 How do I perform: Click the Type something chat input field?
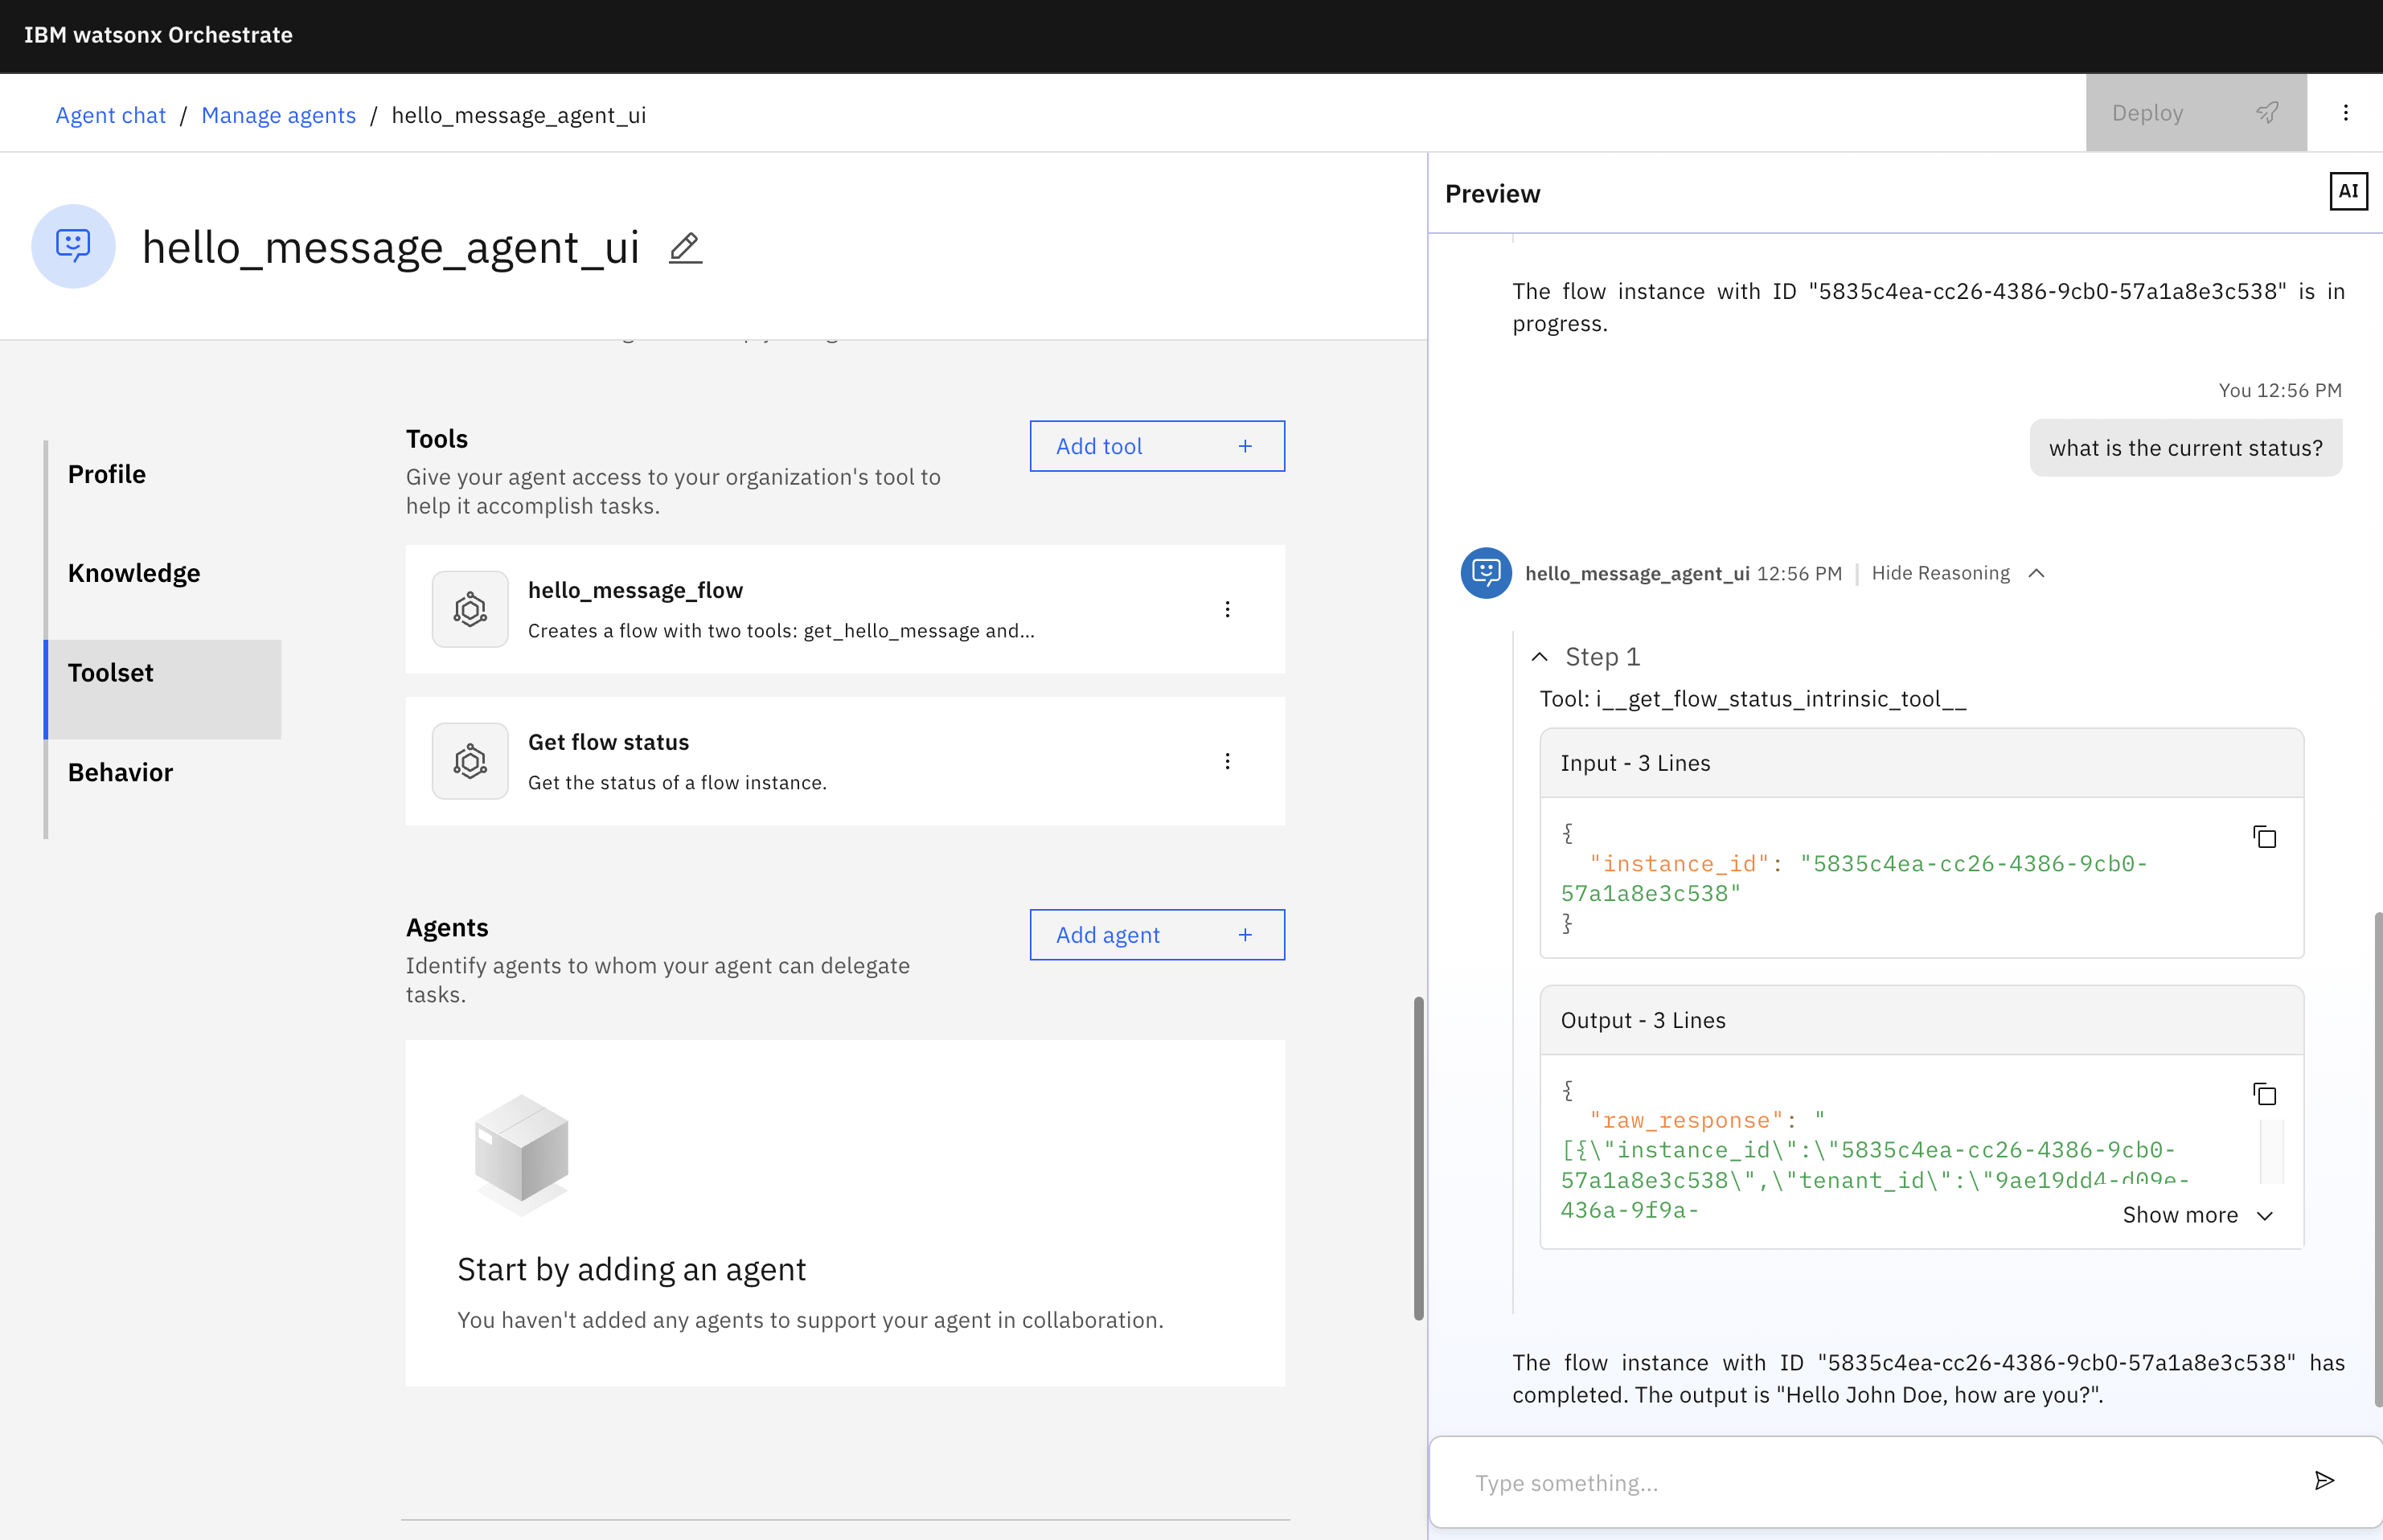(x=1880, y=1482)
